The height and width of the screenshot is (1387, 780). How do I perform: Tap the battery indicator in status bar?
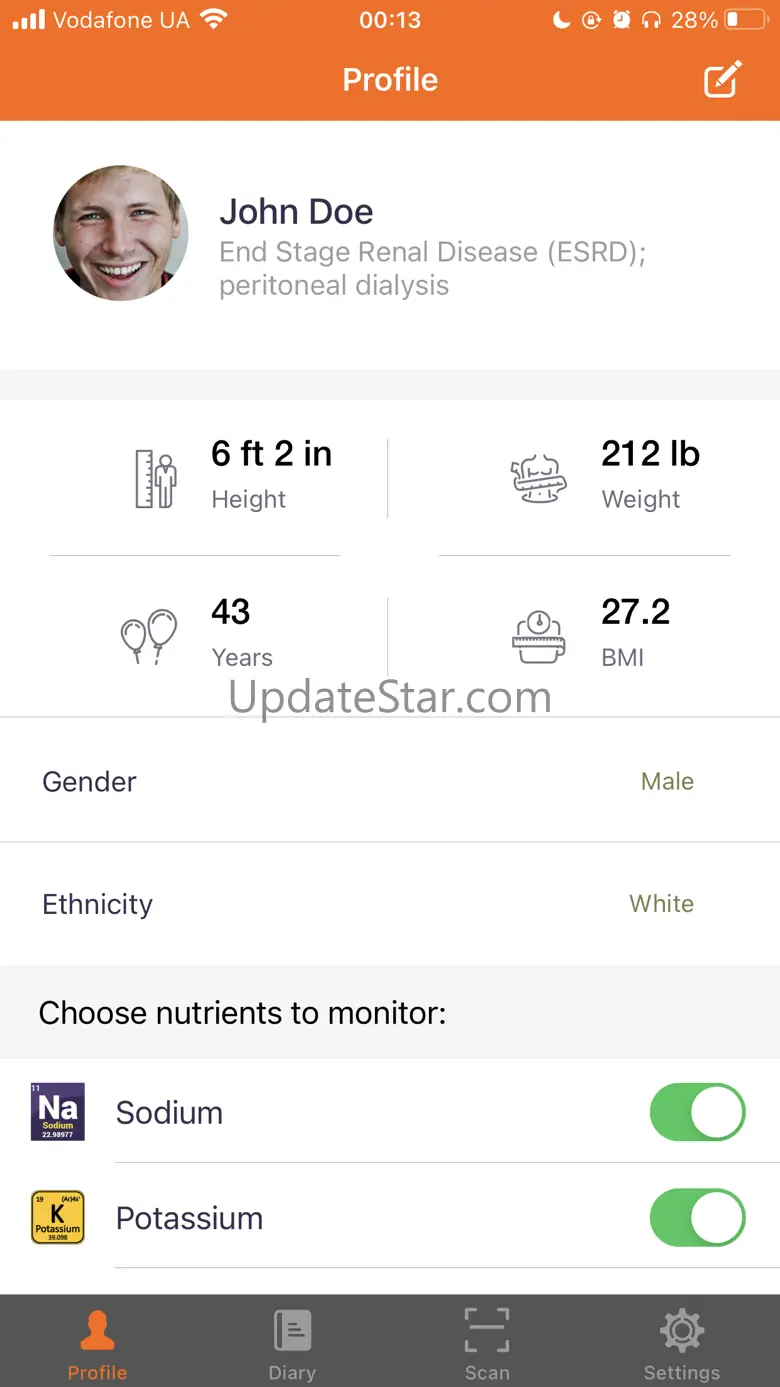(745, 20)
